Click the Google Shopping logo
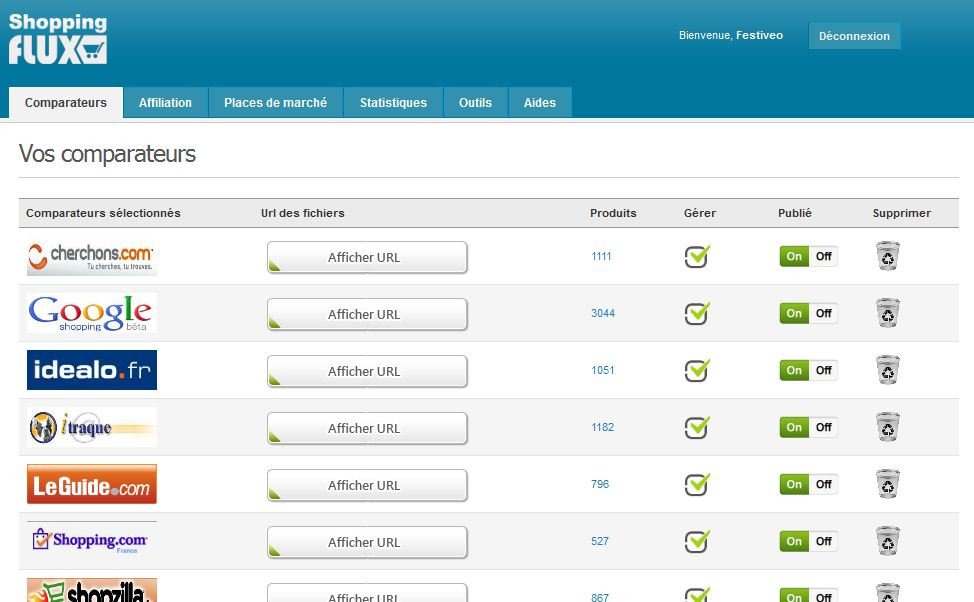 point(91,314)
